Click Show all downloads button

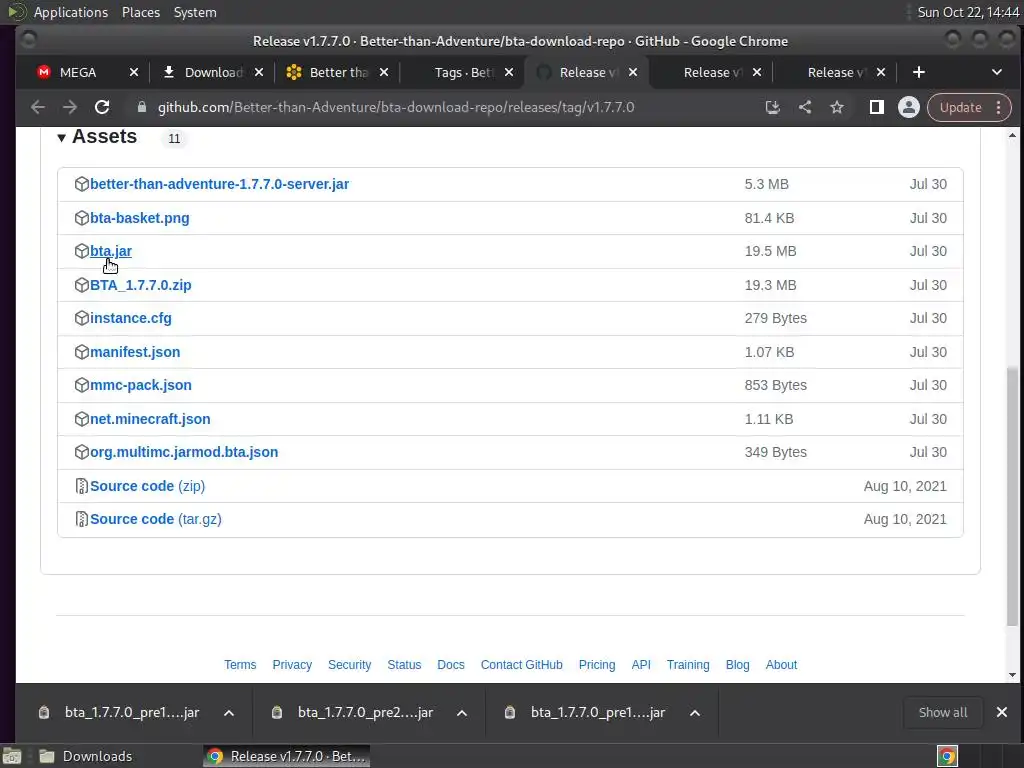pyautogui.click(x=942, y=712)
